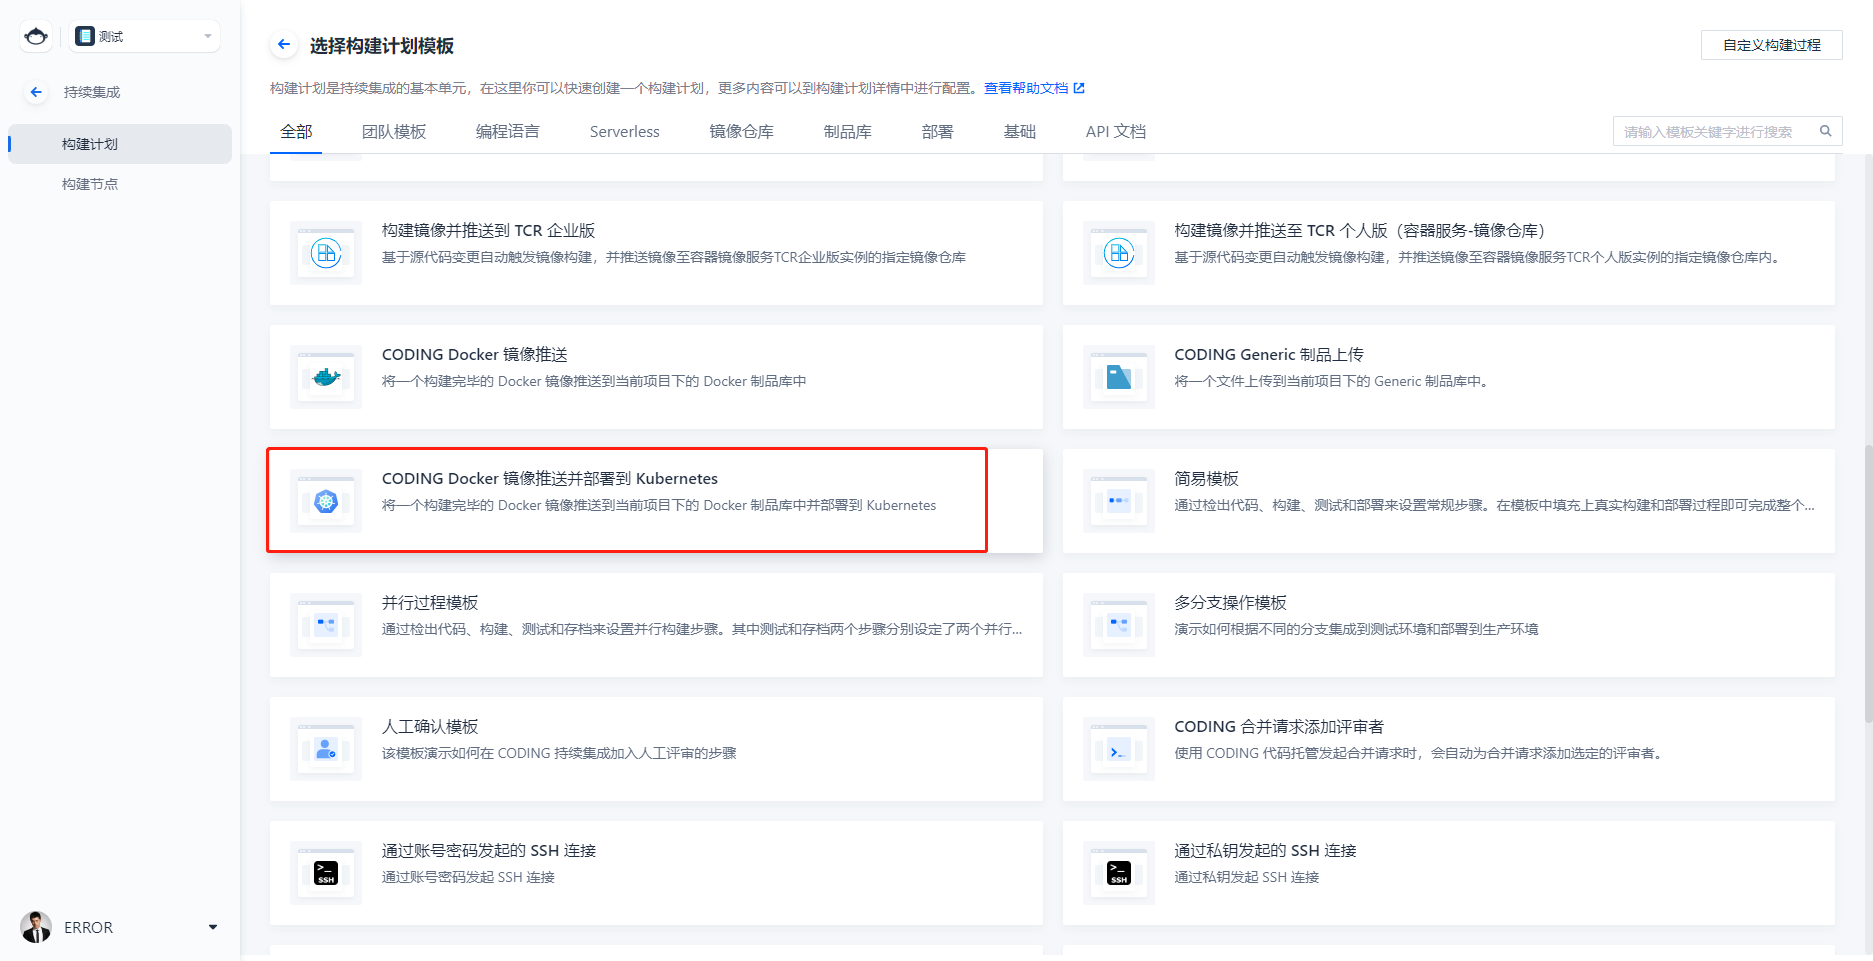Select 构建镜像并推送到 TCR 企业版 title

(x=489, y=231)
